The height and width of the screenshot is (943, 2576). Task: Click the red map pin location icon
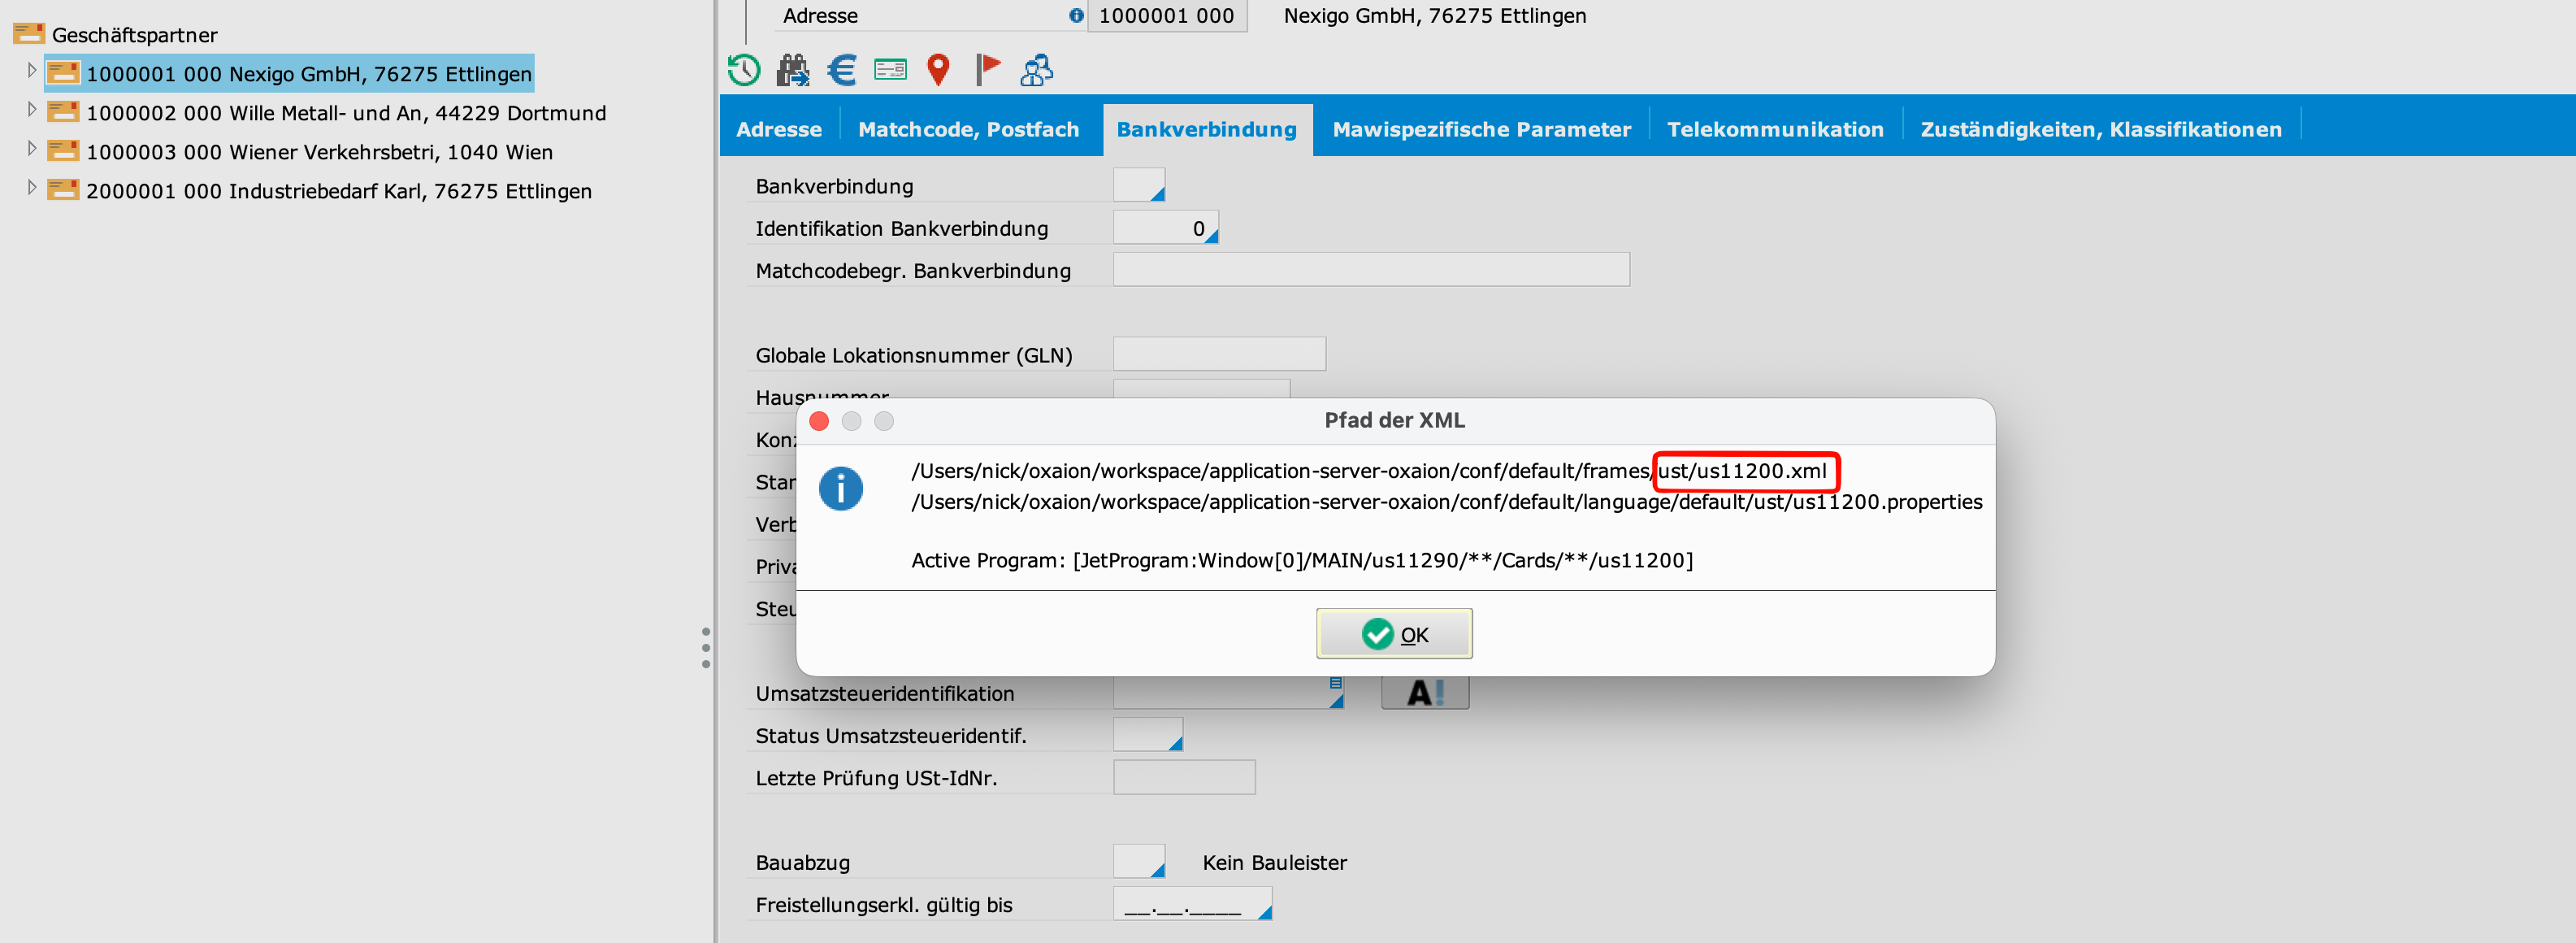(x=938, y=69)
